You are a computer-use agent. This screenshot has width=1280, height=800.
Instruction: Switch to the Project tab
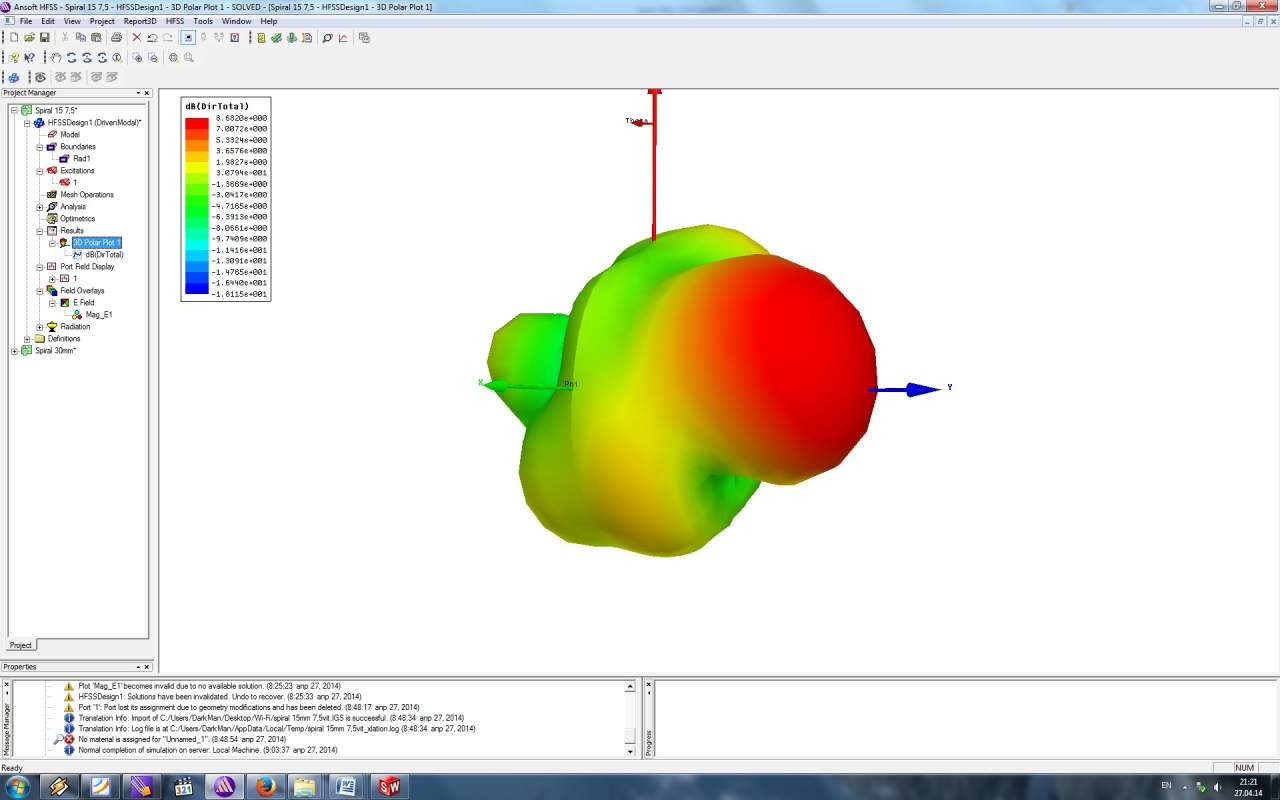21,645
